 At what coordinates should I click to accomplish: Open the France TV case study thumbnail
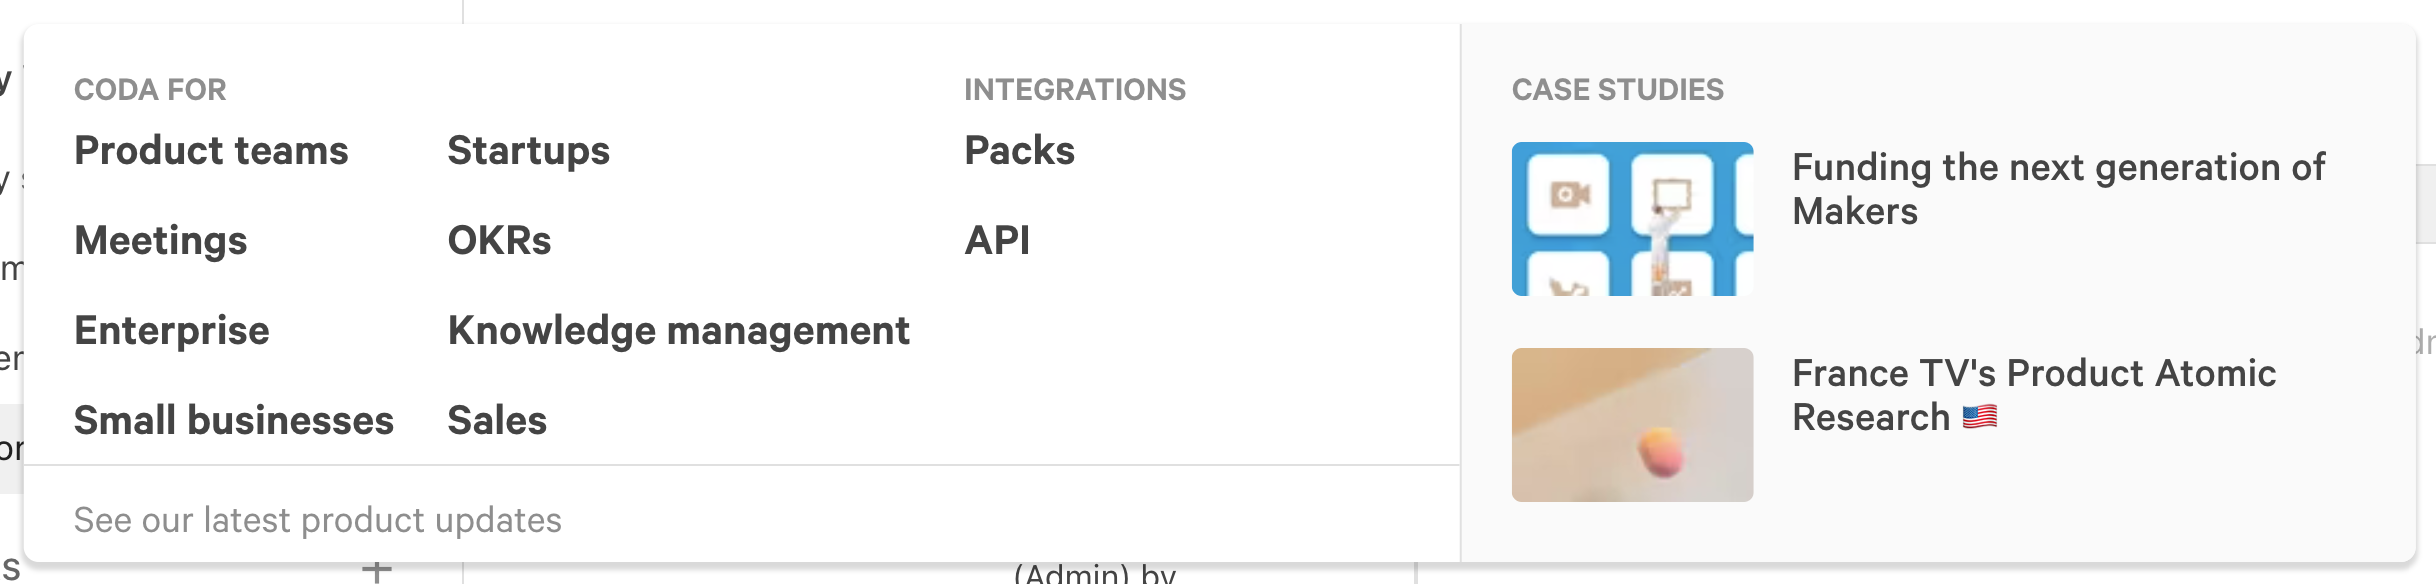1632,425
